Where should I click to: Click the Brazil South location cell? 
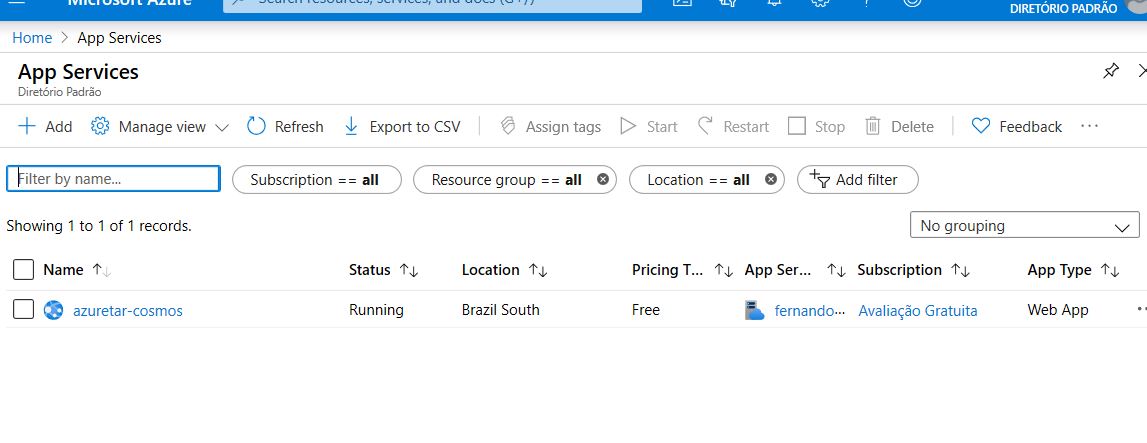(x=500, y=310)
